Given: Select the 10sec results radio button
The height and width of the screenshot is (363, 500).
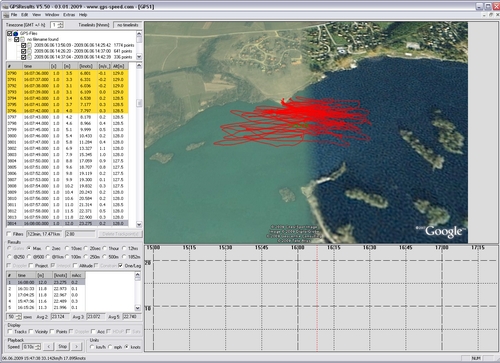Looking at the screenshot, I should pyautogui.click(x=67, y=248).
